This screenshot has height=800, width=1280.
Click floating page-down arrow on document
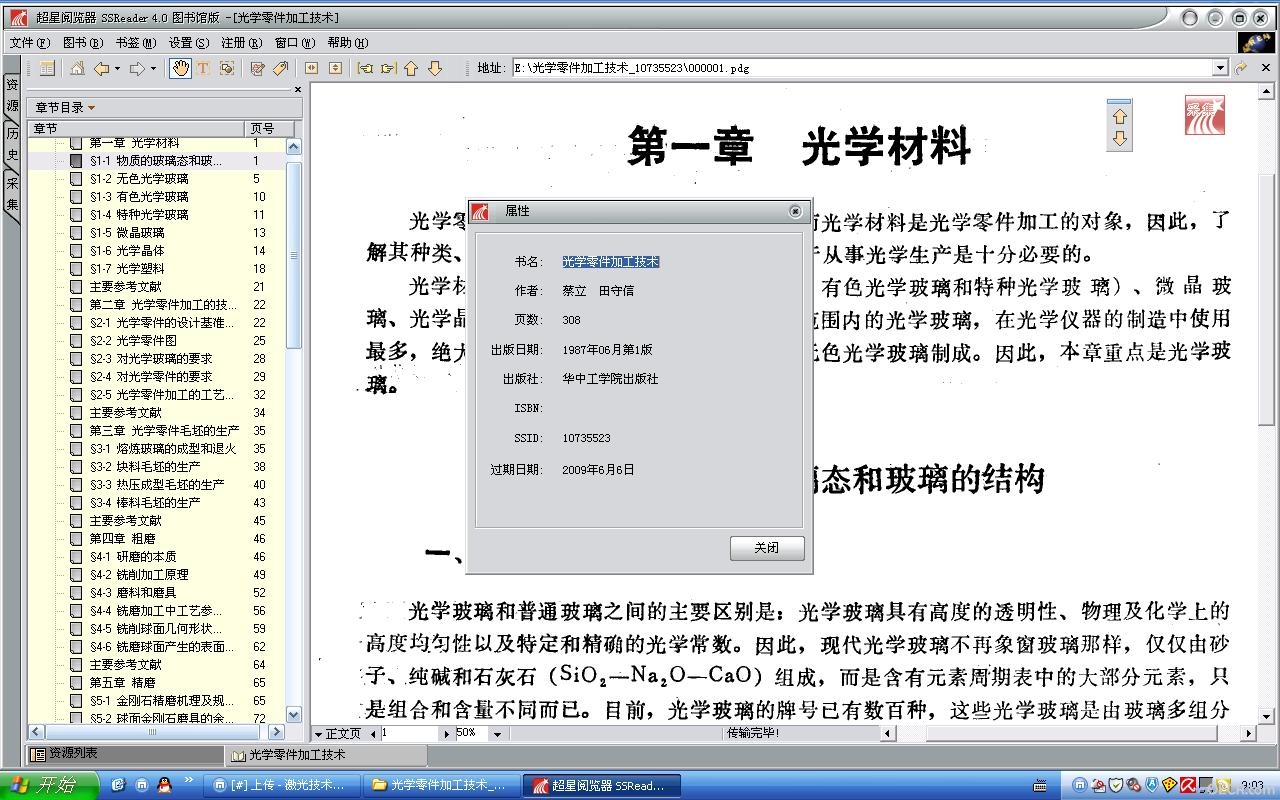[x=1120, y=139]
